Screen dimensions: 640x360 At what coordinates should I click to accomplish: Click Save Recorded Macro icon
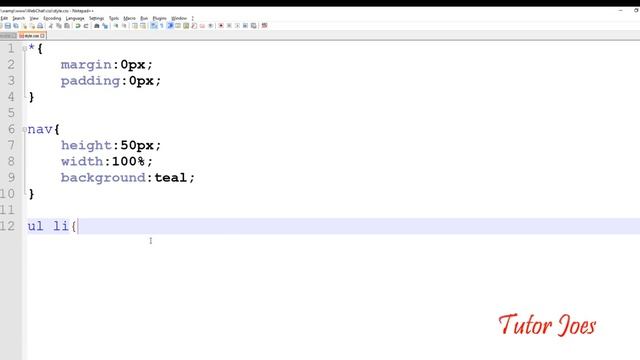253,26
